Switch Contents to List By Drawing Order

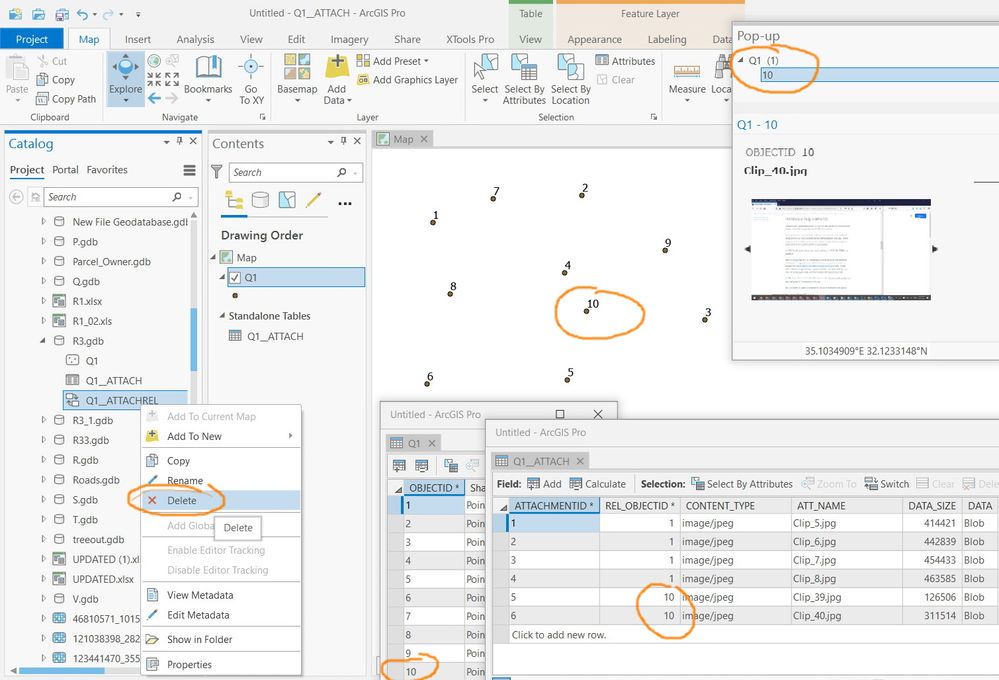[234, 201]
